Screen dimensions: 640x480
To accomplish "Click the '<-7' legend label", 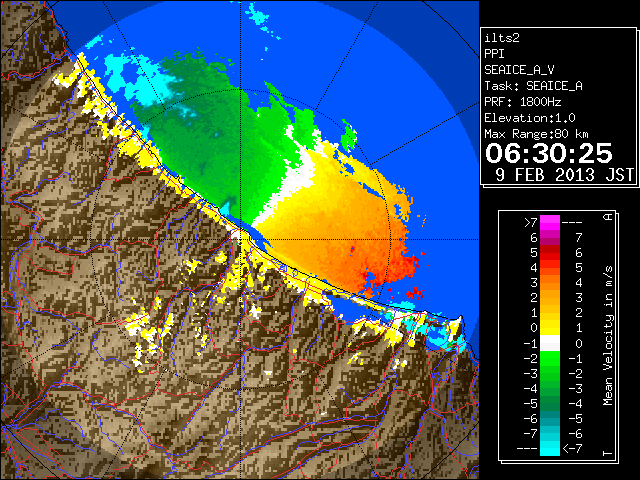I will (x=572, y=449).
